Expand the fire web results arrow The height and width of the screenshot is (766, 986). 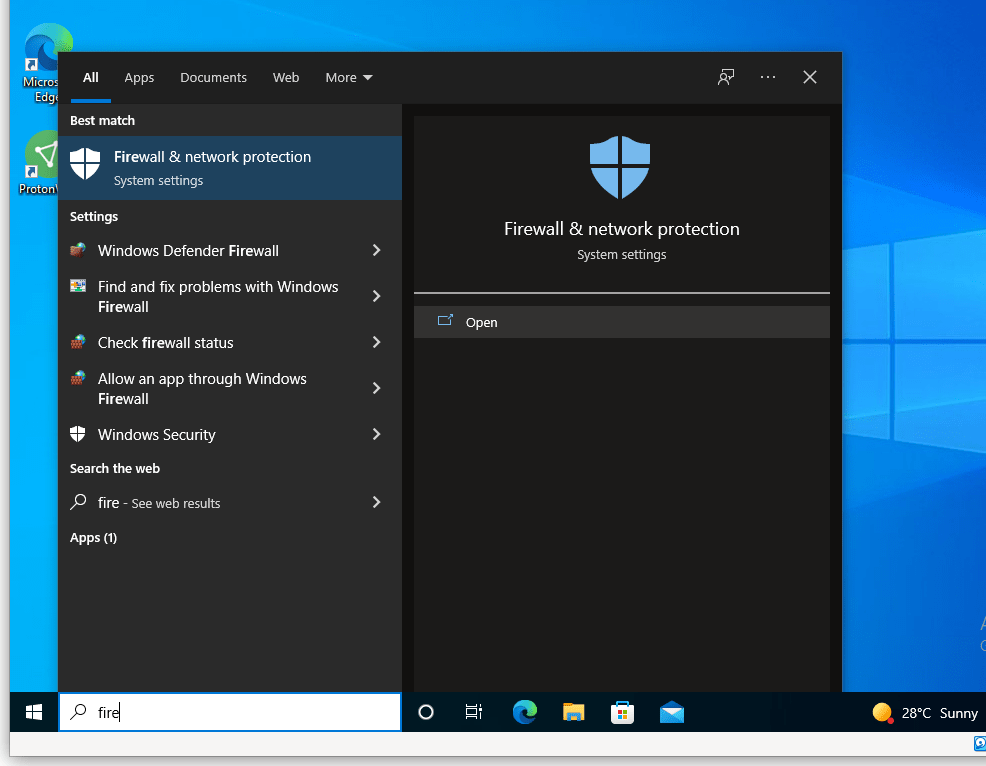pyautogui.click(x=376, y=502)
